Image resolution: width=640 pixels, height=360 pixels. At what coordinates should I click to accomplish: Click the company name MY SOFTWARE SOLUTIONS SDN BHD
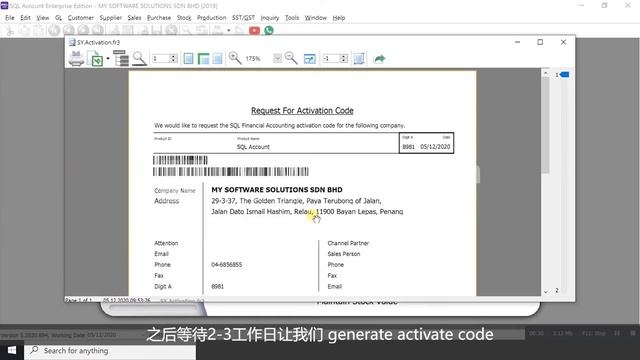pos(277,190)
